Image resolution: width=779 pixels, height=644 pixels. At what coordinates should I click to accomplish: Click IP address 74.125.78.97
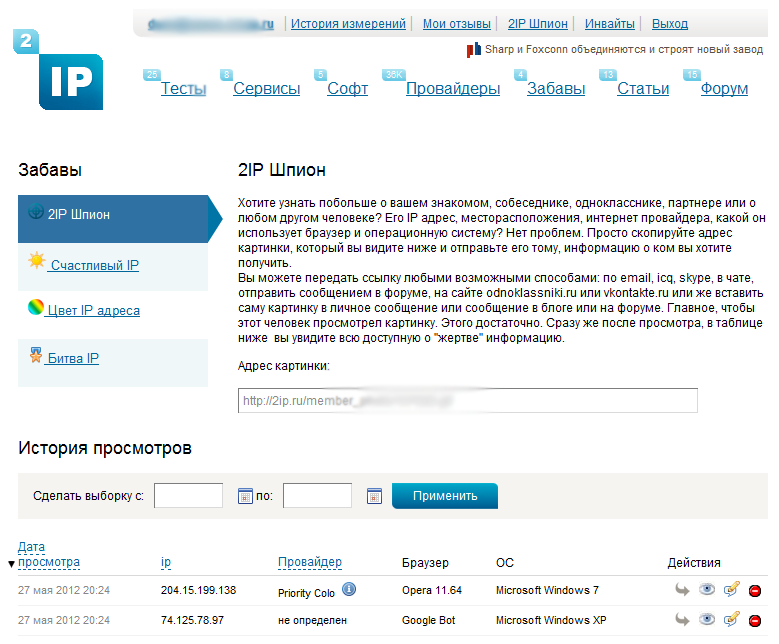(x=192, y=620)
